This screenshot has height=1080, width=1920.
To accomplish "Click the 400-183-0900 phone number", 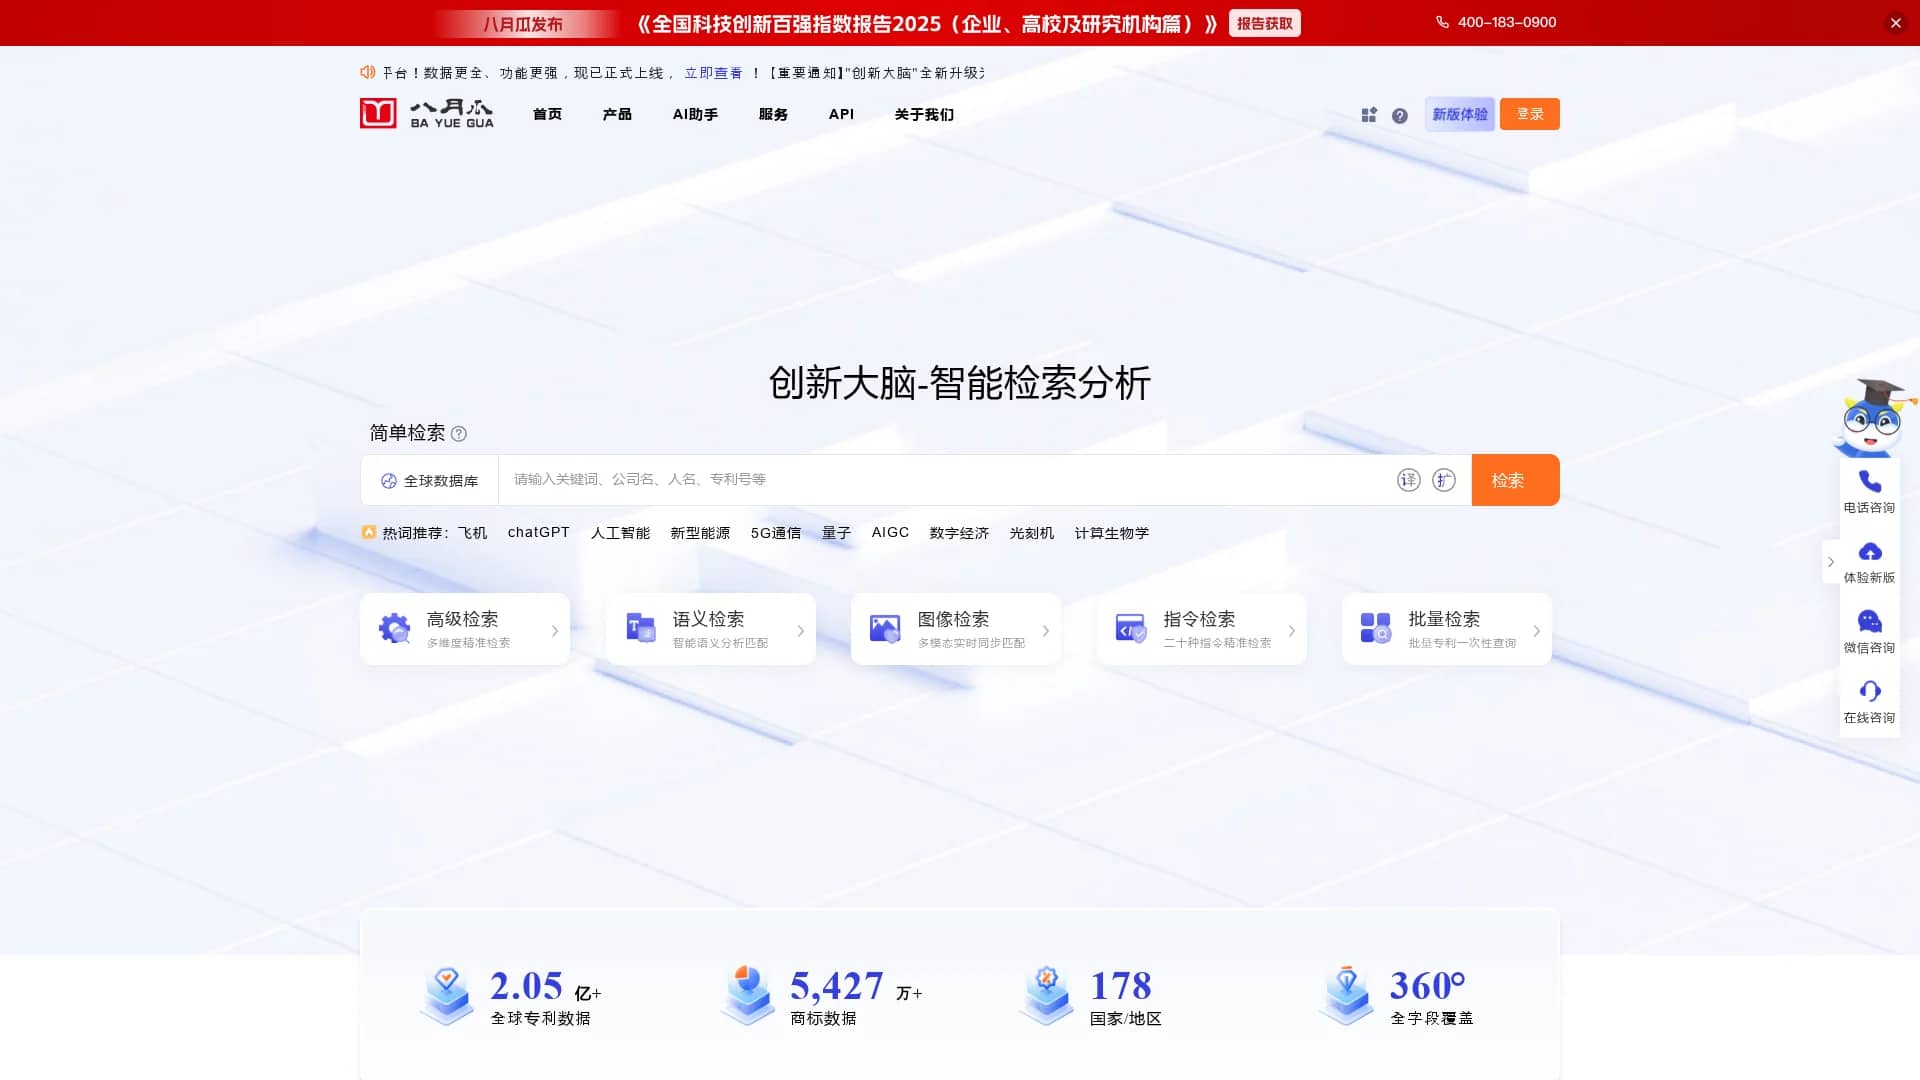I will (x=1507, y=22).
